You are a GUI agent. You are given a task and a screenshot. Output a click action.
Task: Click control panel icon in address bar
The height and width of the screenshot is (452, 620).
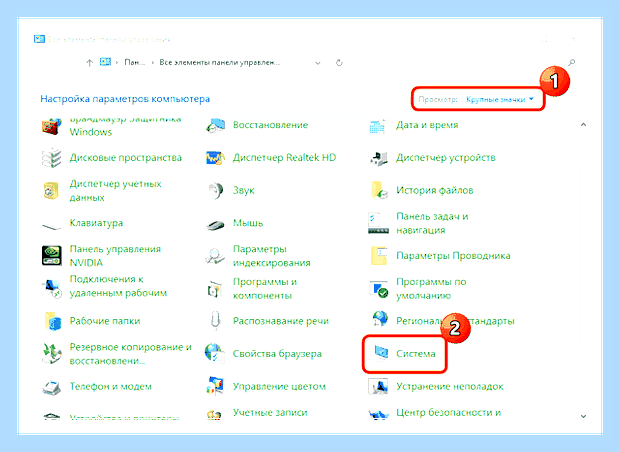(x=105, y=62)
